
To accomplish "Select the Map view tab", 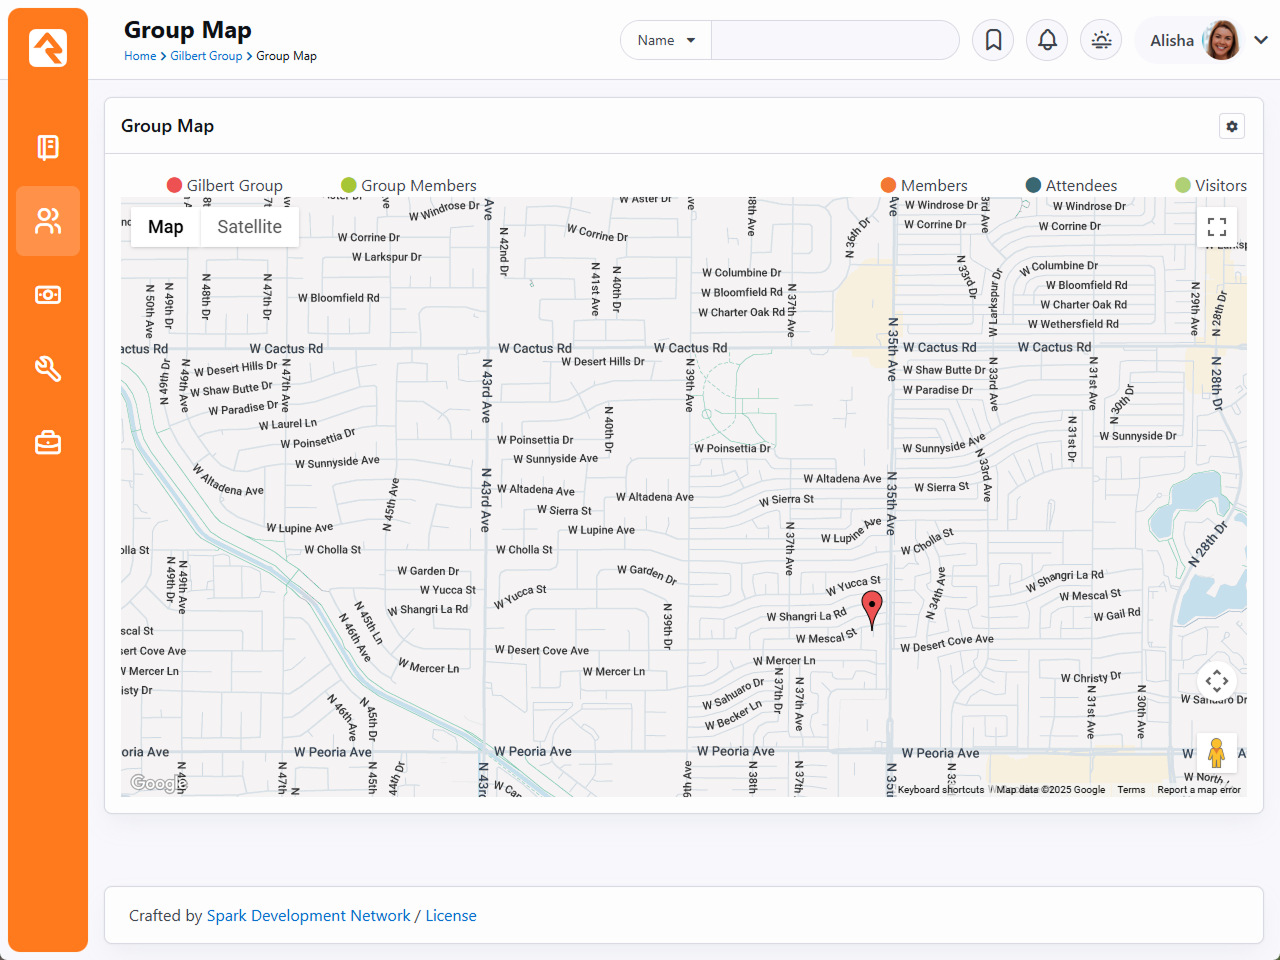I will point(166,227).
